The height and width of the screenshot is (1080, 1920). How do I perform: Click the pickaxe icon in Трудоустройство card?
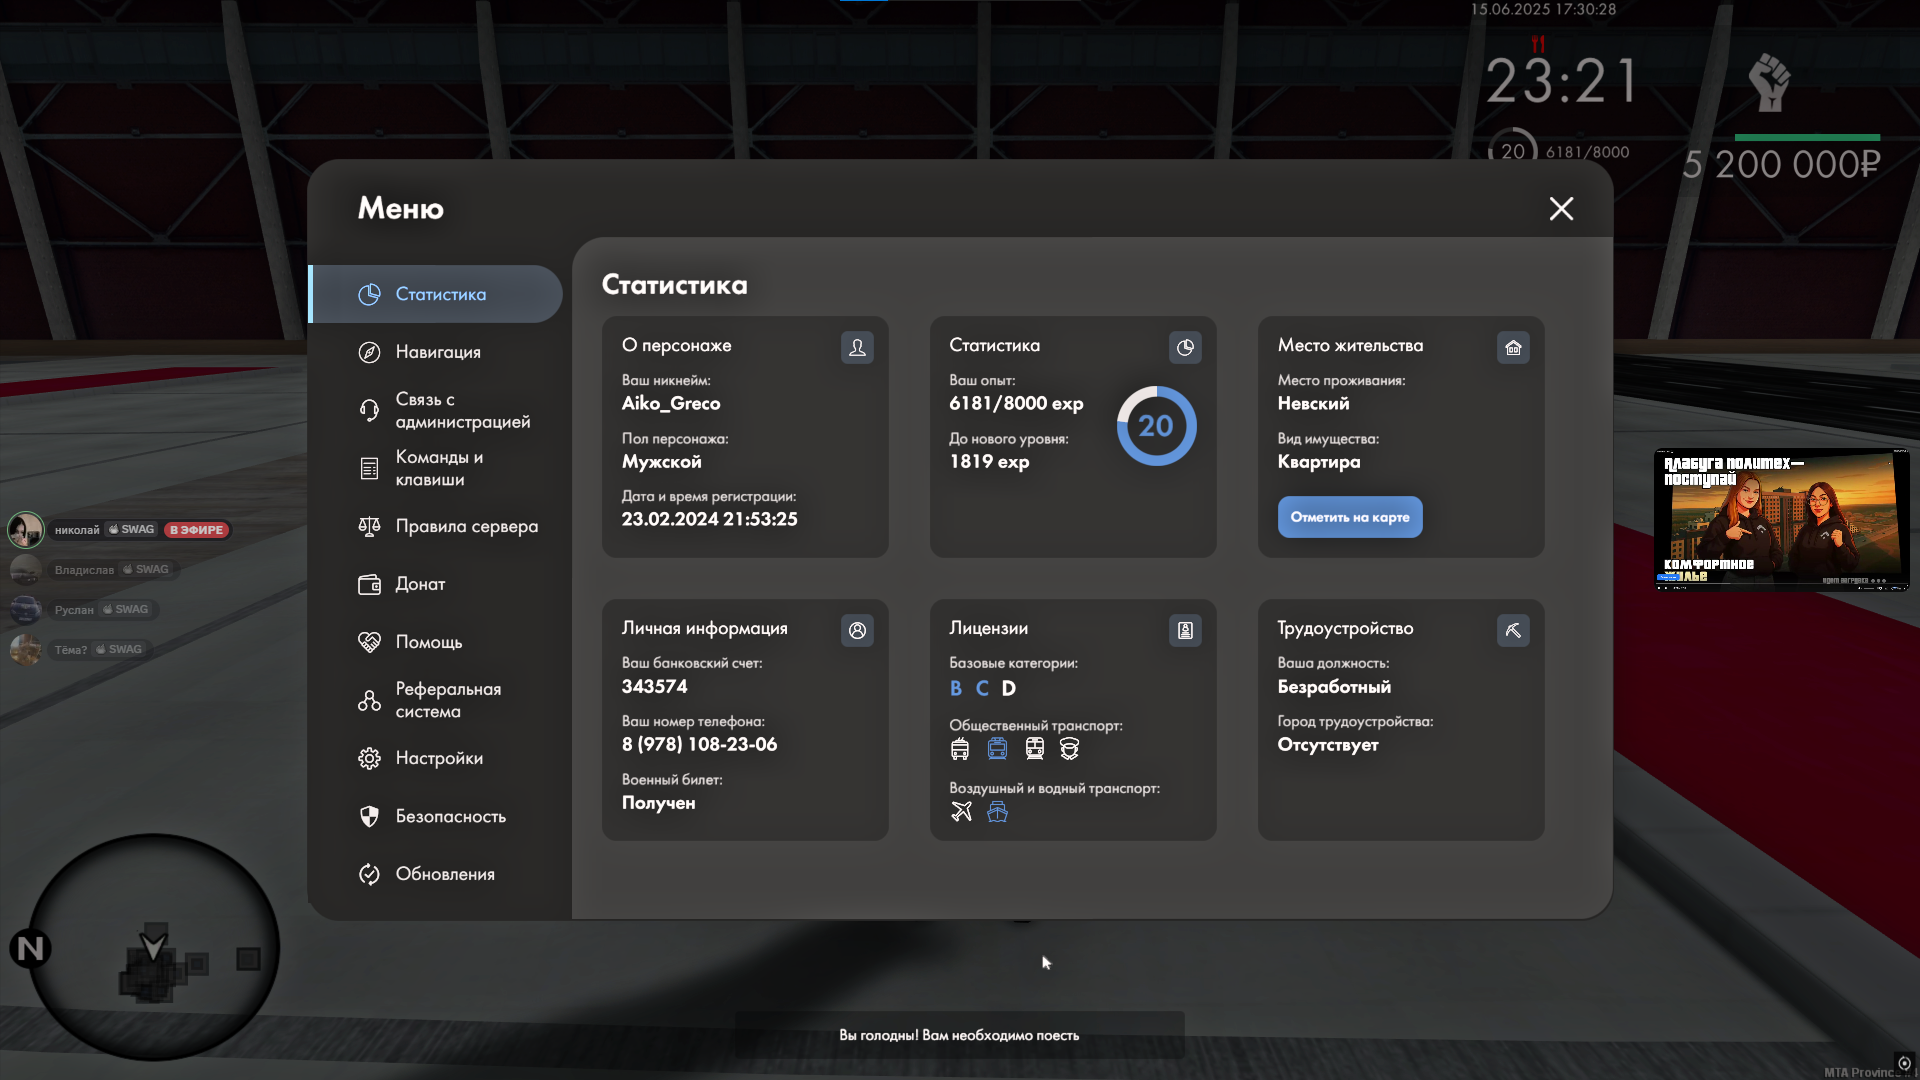1513,630
